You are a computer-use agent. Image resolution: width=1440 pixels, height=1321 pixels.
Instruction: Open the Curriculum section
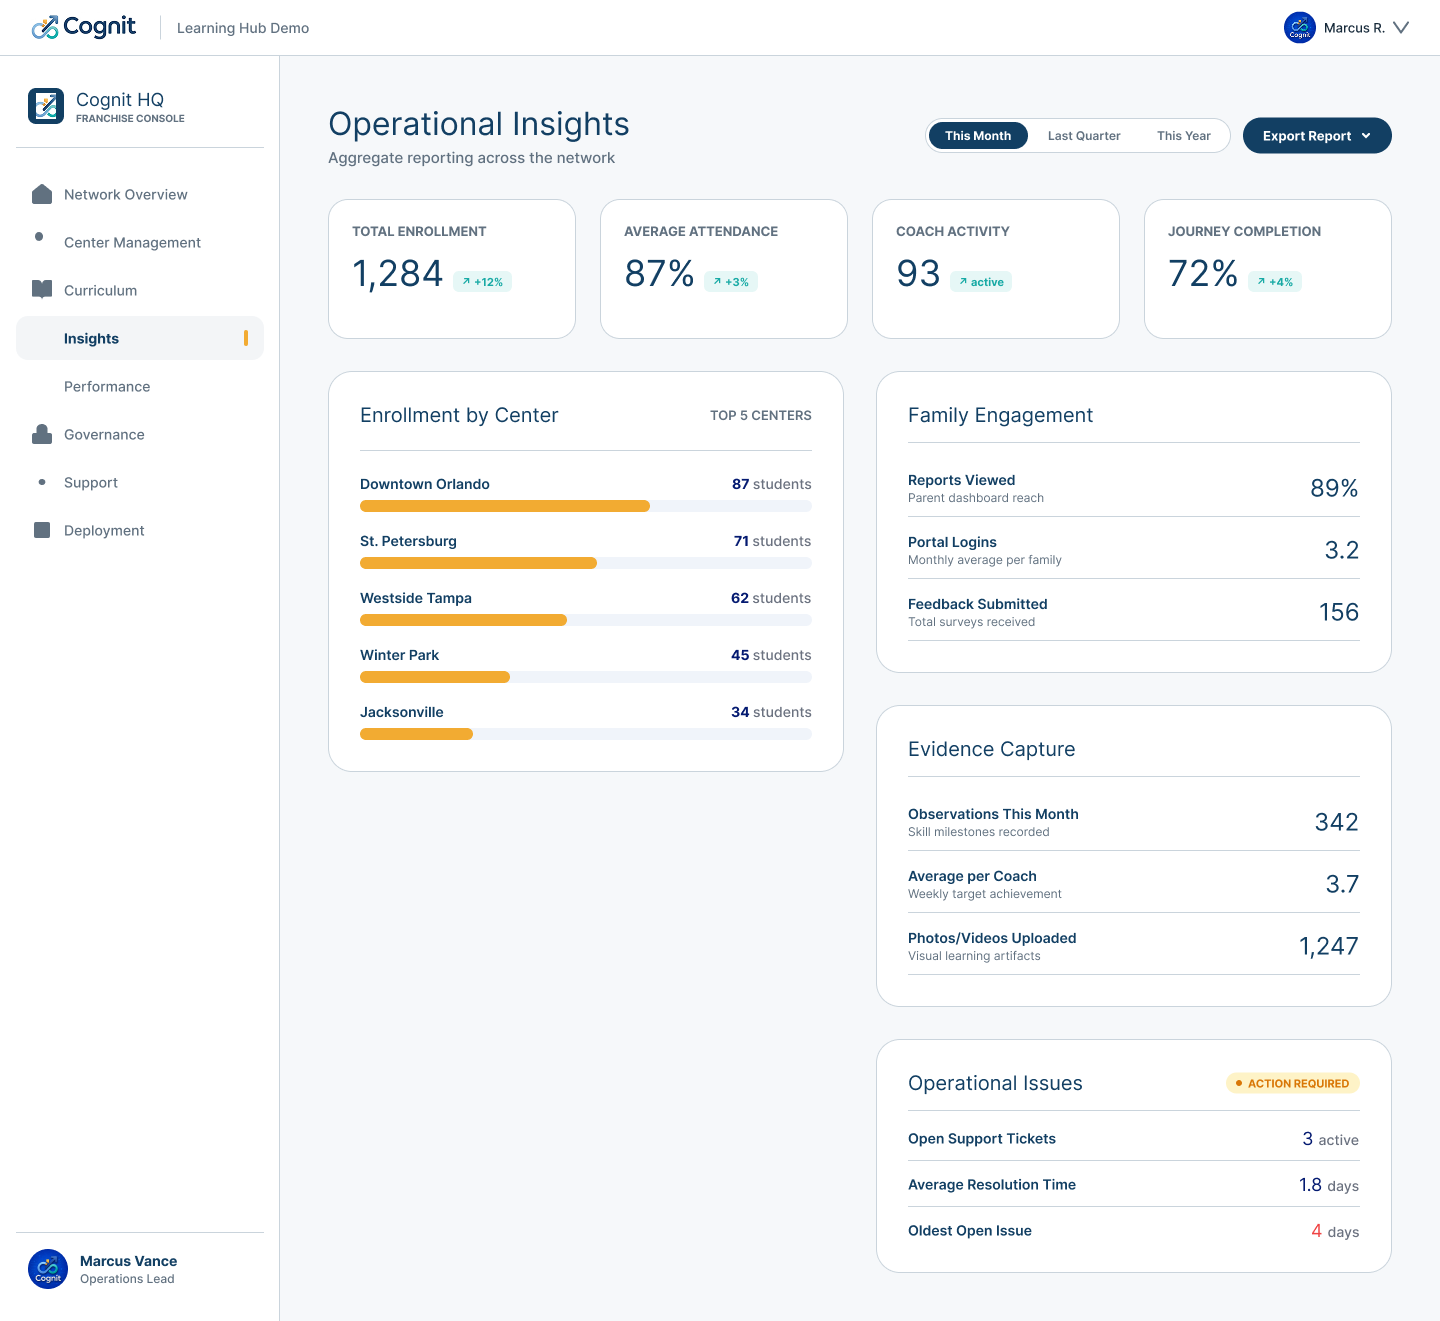140,290
